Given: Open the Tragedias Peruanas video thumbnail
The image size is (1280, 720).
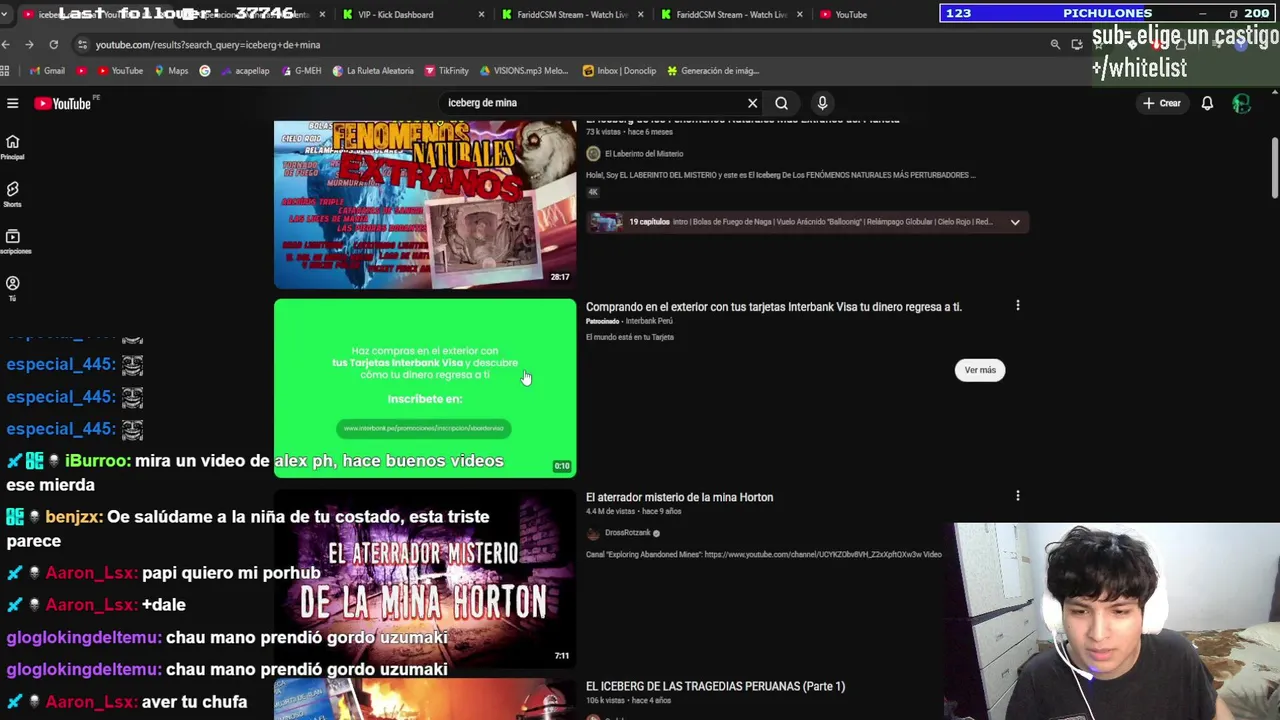Looking at the screenshot, I should point(425,699).
